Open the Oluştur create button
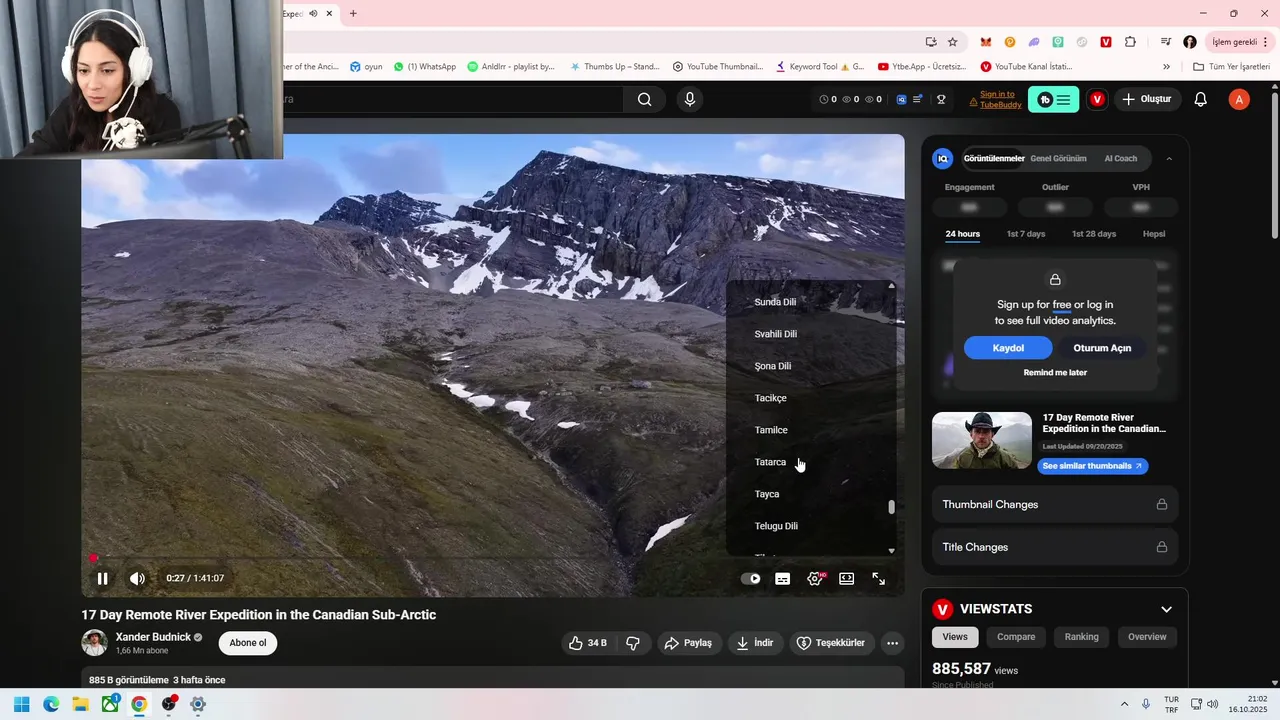This screenshot has width=1280, height=720. coord(1146,99)
